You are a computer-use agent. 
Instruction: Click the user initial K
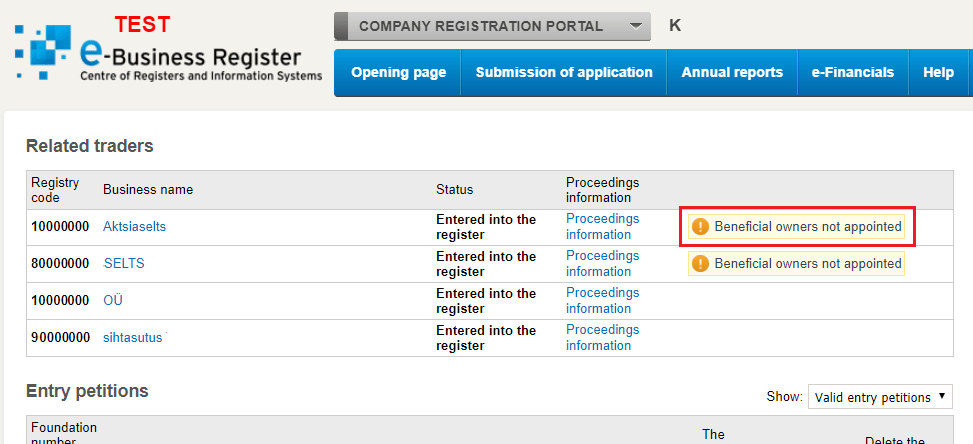click(675, 26)
